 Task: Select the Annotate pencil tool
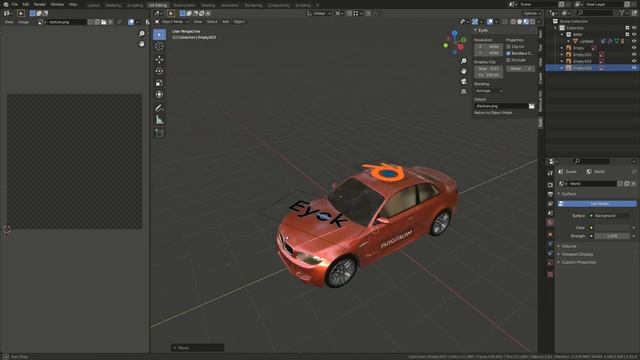[159, 108]
